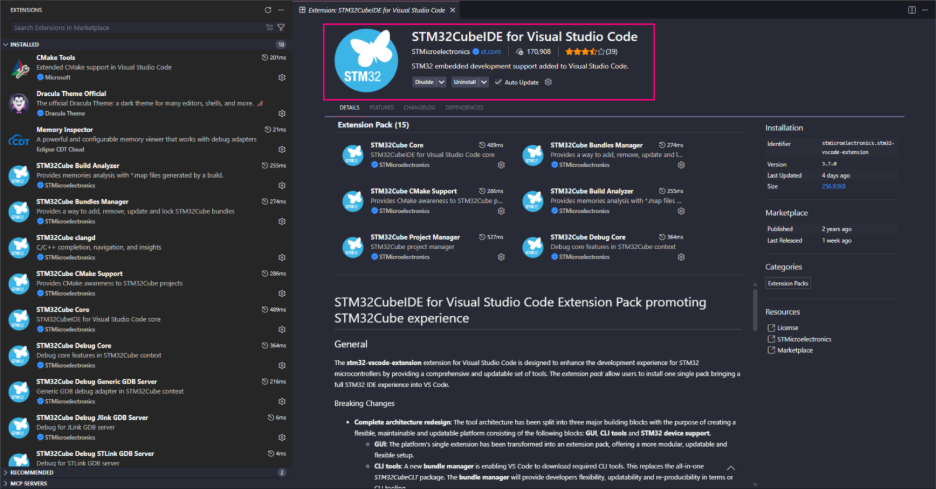Open manage gear for Dracula Theme Official

(282, 113)
